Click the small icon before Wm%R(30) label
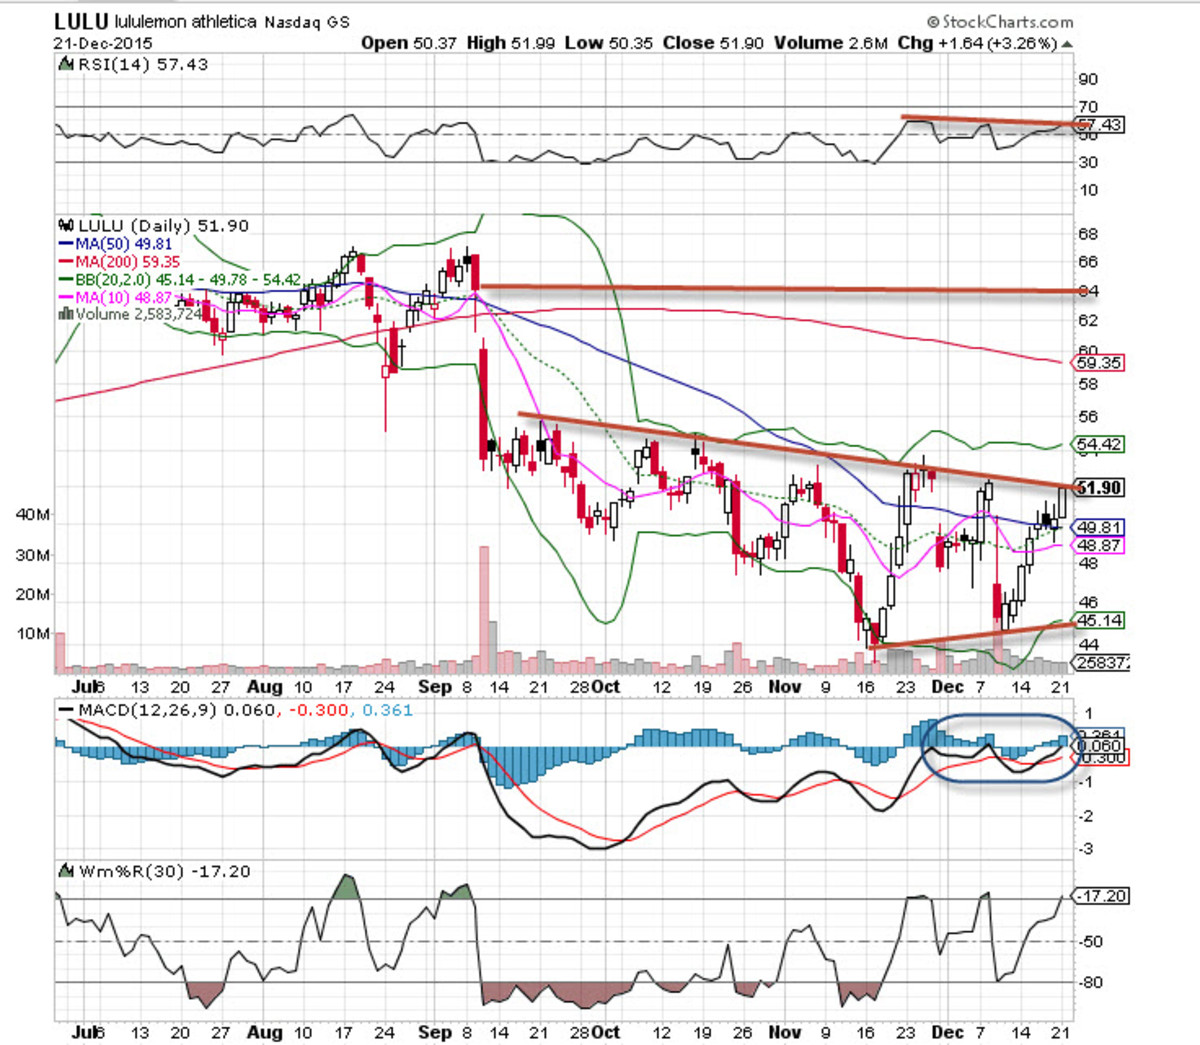Viewport: 1200px width, 1045px height. [66, 872]
